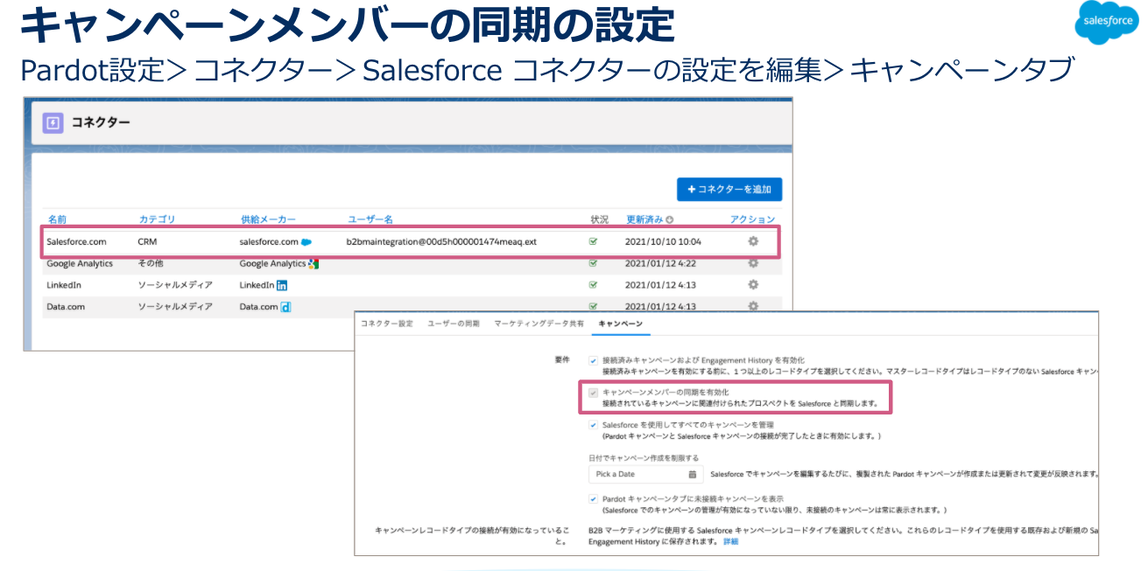This screenshot has width=1148, height=571.
Task: Open the gear menu for LinkedIn row
Action: coord(753,285)
